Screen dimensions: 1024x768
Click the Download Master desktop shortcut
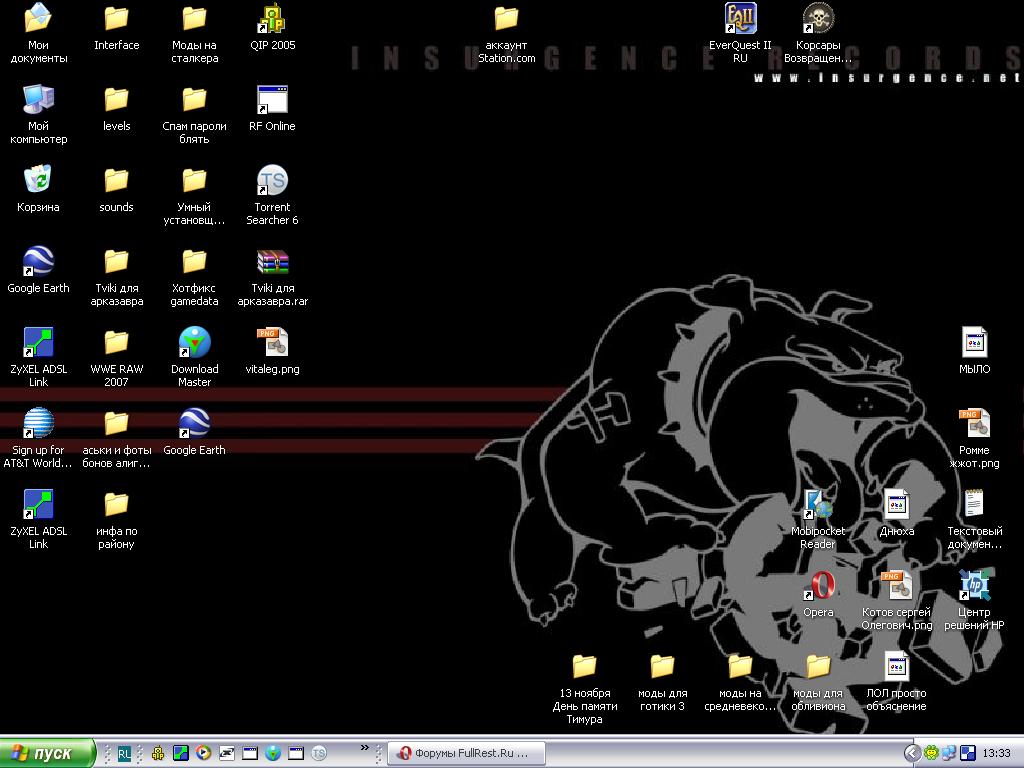click(194, 344)
